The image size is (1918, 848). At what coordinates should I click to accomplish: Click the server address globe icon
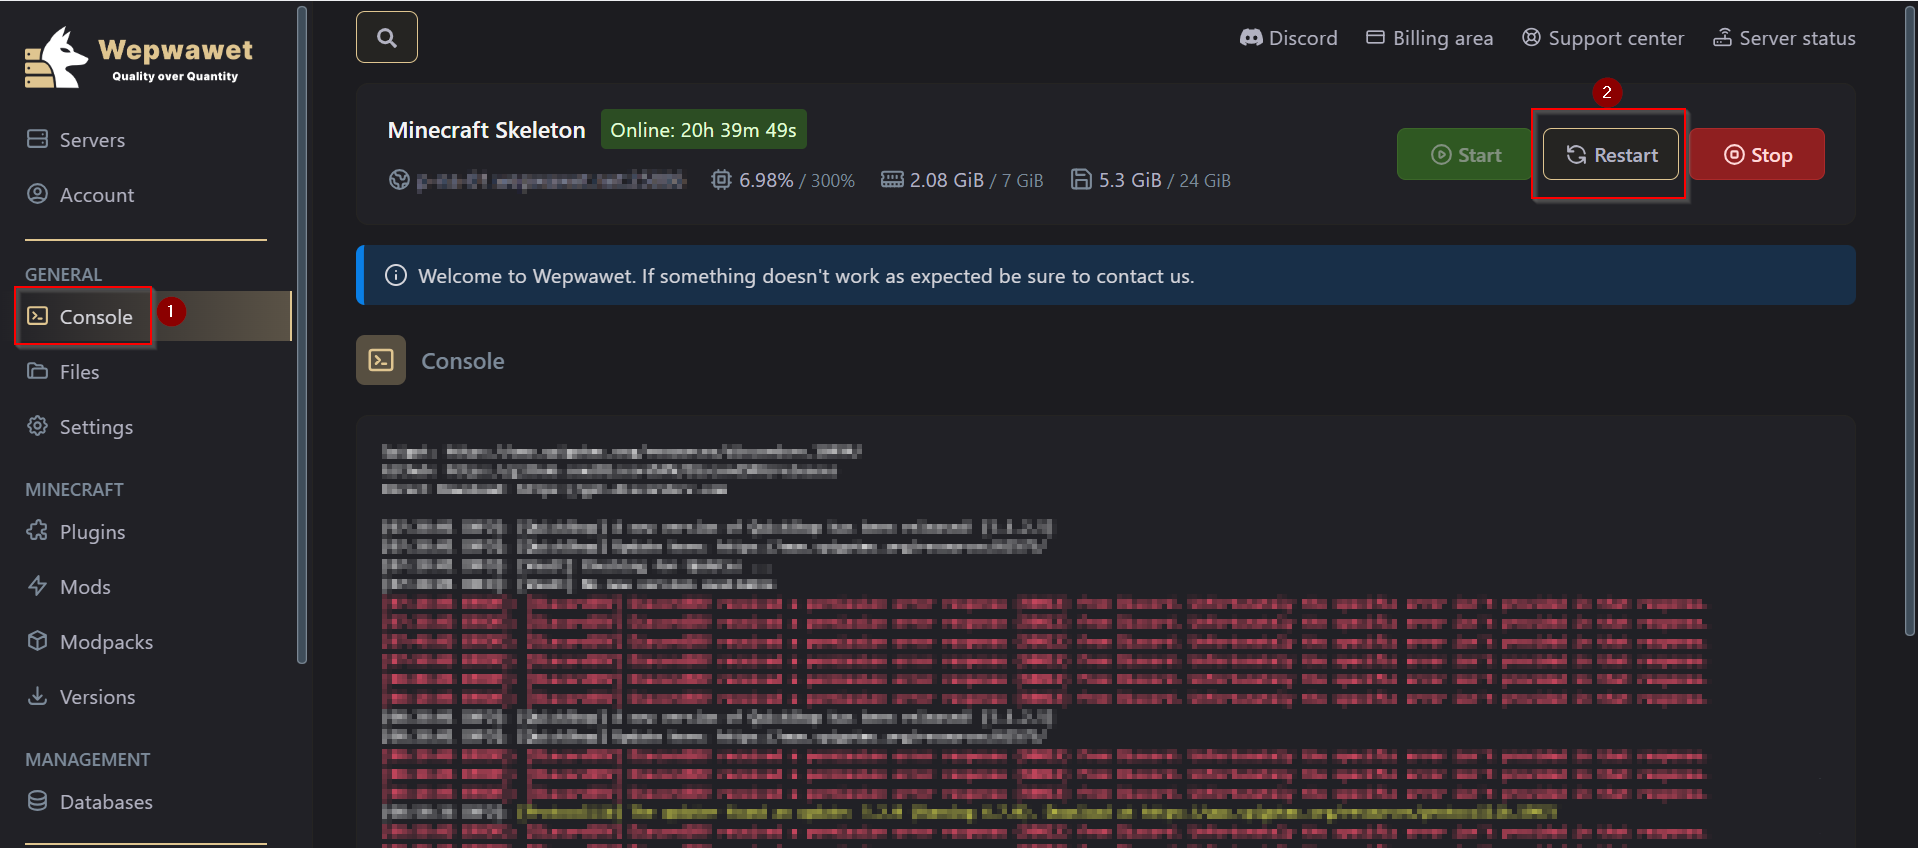point(399,180)
